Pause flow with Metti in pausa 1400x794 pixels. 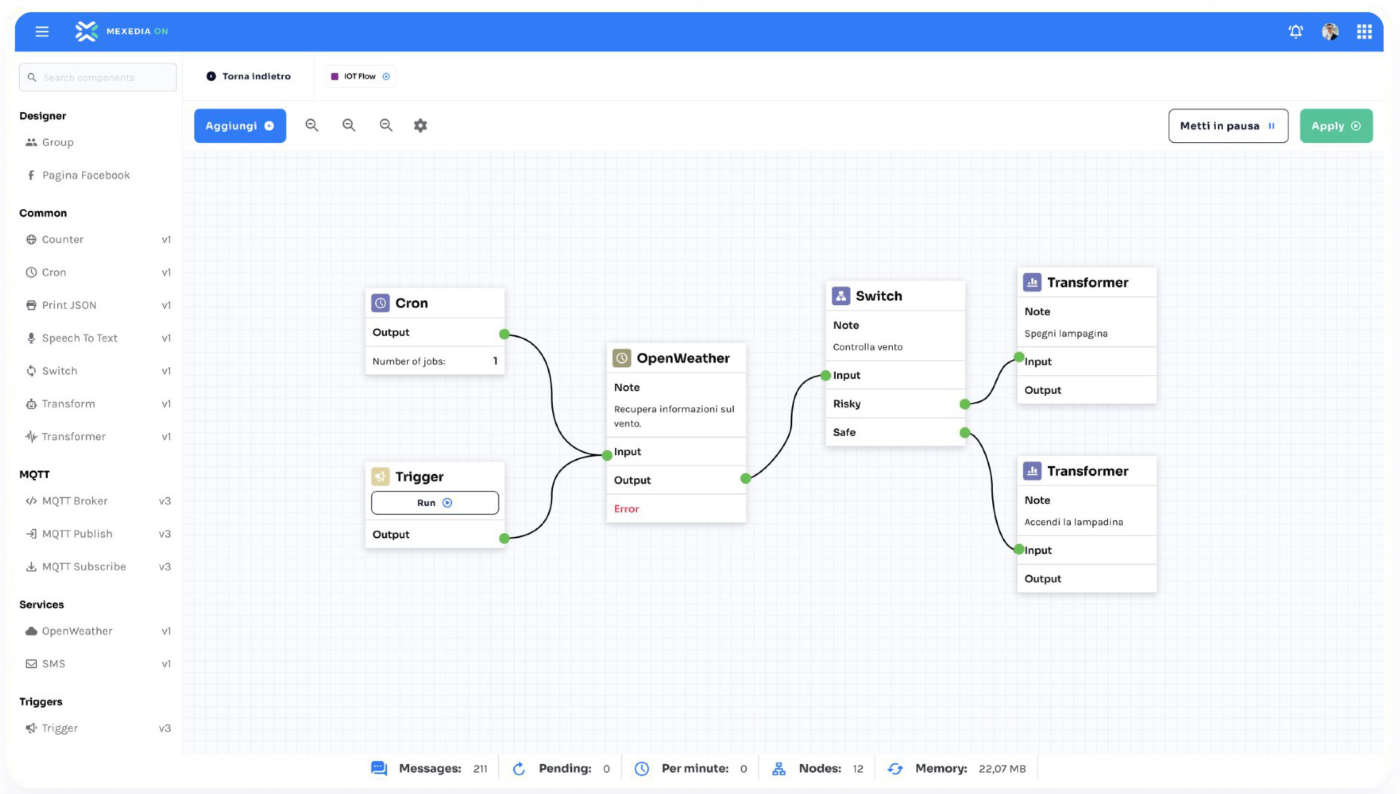[1227, 126]
